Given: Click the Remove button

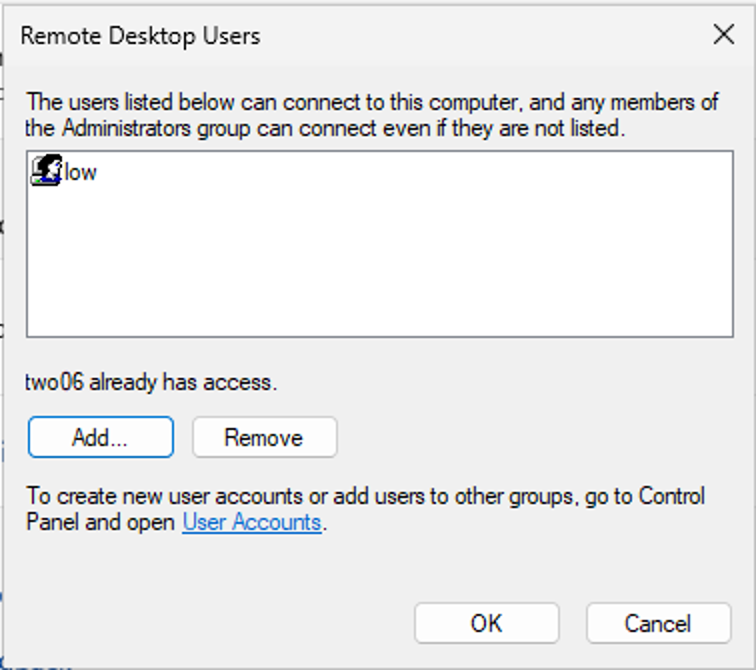Looking at the screenshot, I should click(264, 437).
